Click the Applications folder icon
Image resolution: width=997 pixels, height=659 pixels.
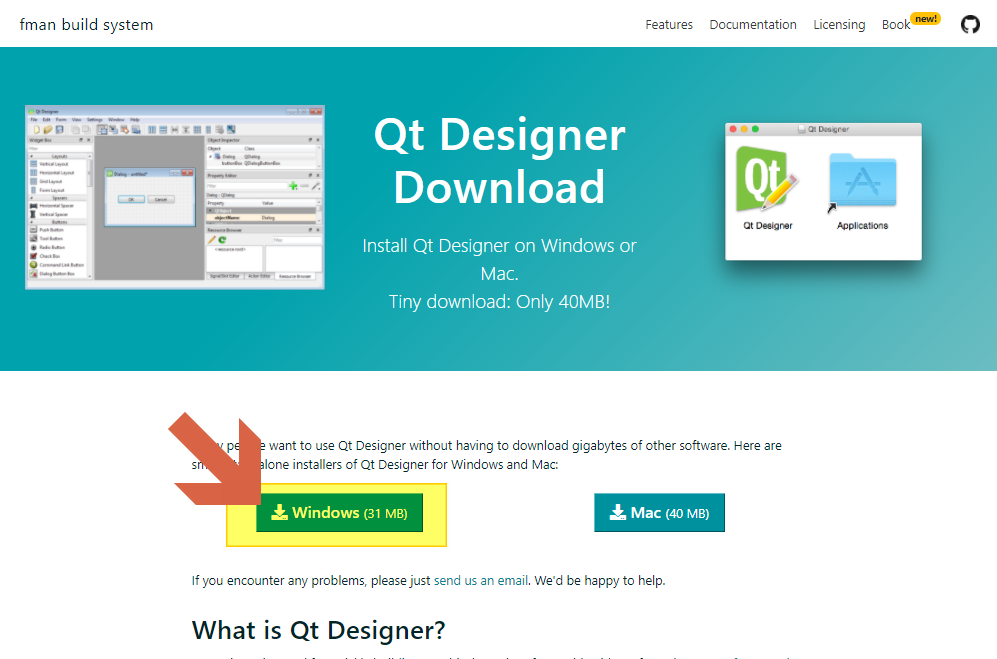coord(863,181)
